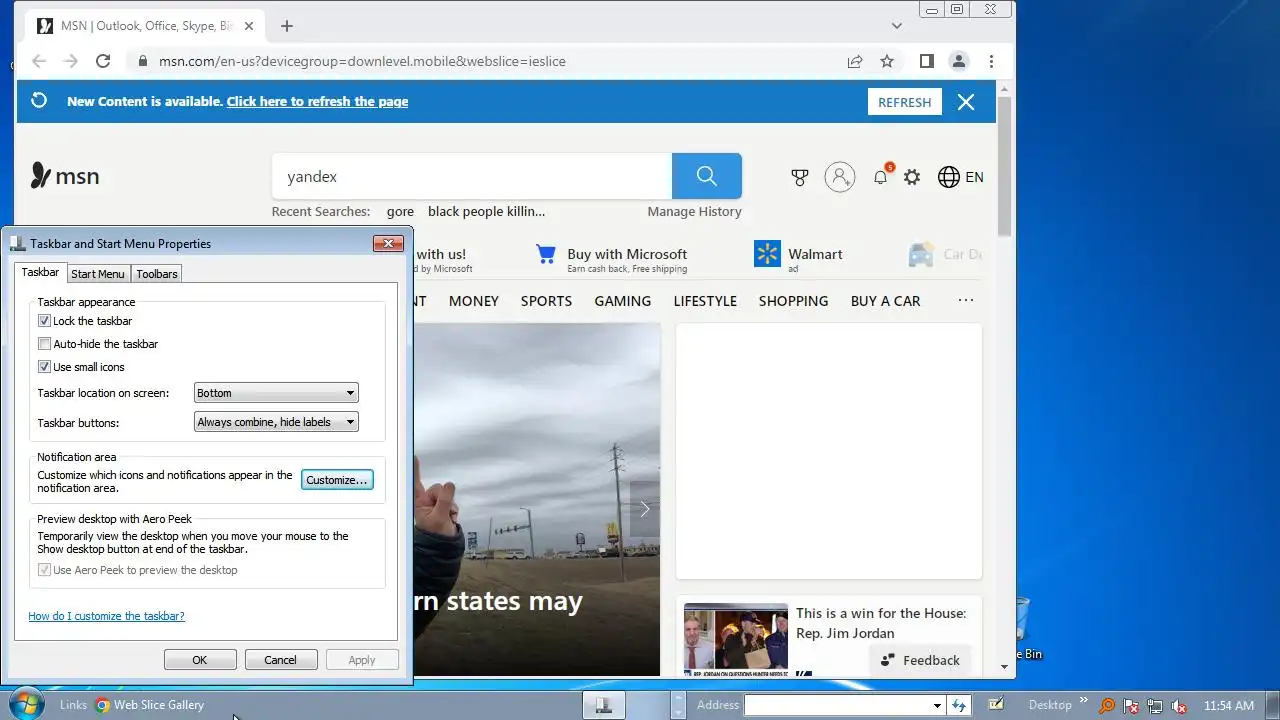Click the orange magnifier tray icon
This screenshot has height=720, width=1280.
tap(1107, 705)
